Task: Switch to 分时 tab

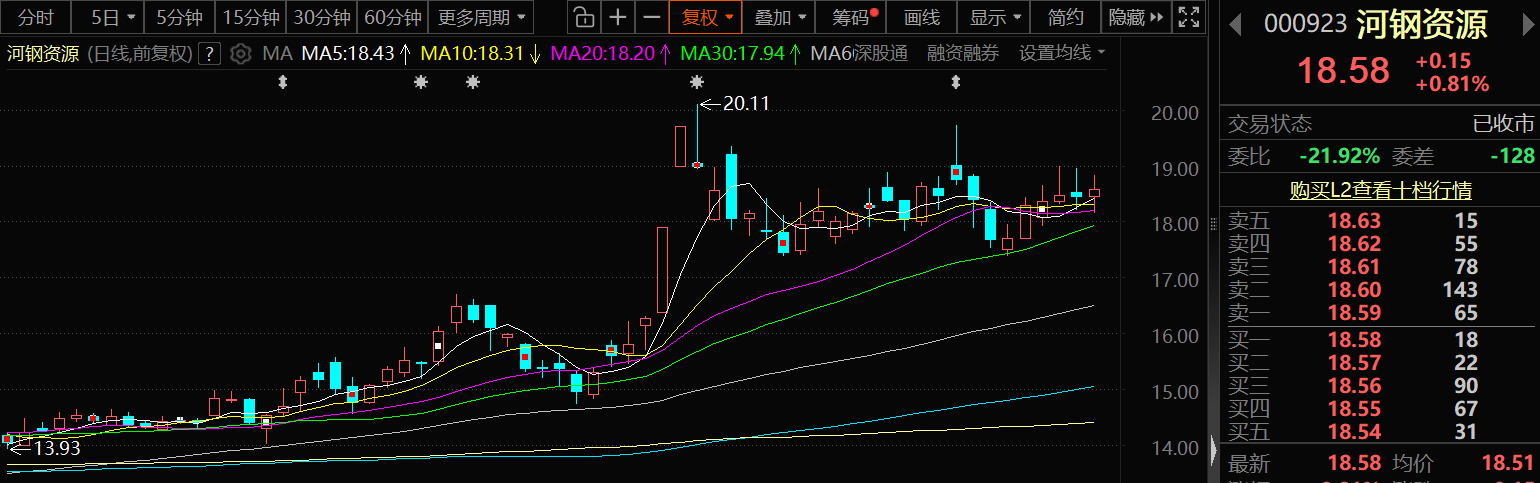Action: click(35, 17)
